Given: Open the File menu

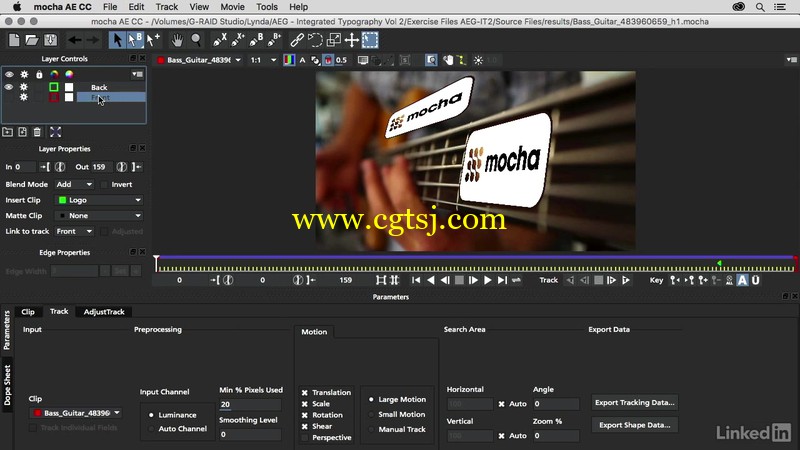Looking at the screenshot, I should click(x=110, y=7).
